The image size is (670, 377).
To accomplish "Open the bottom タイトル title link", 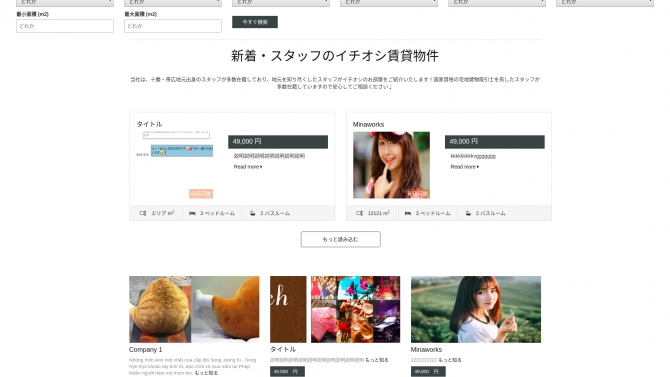I will coord(283,350).
